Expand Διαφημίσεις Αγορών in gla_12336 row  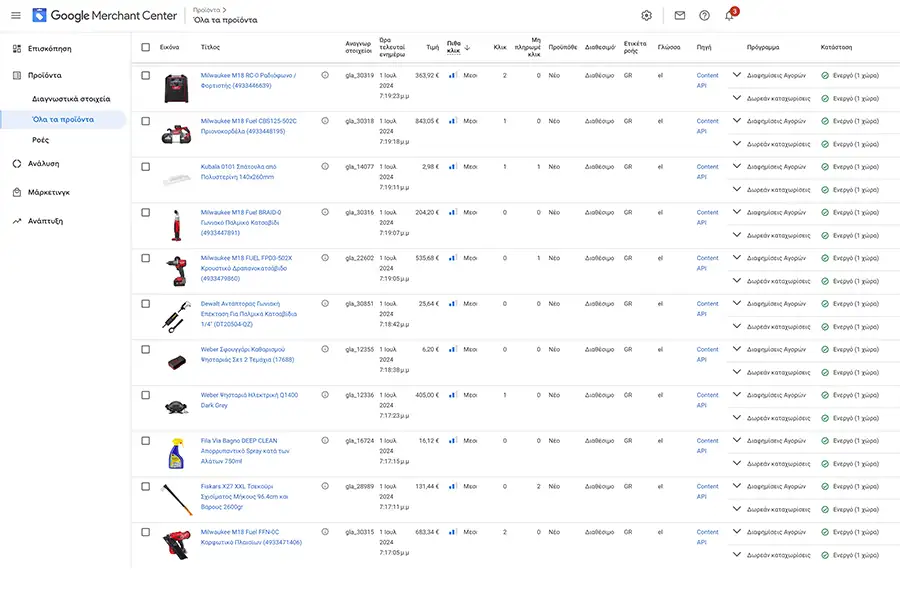(x=737, y=394)
